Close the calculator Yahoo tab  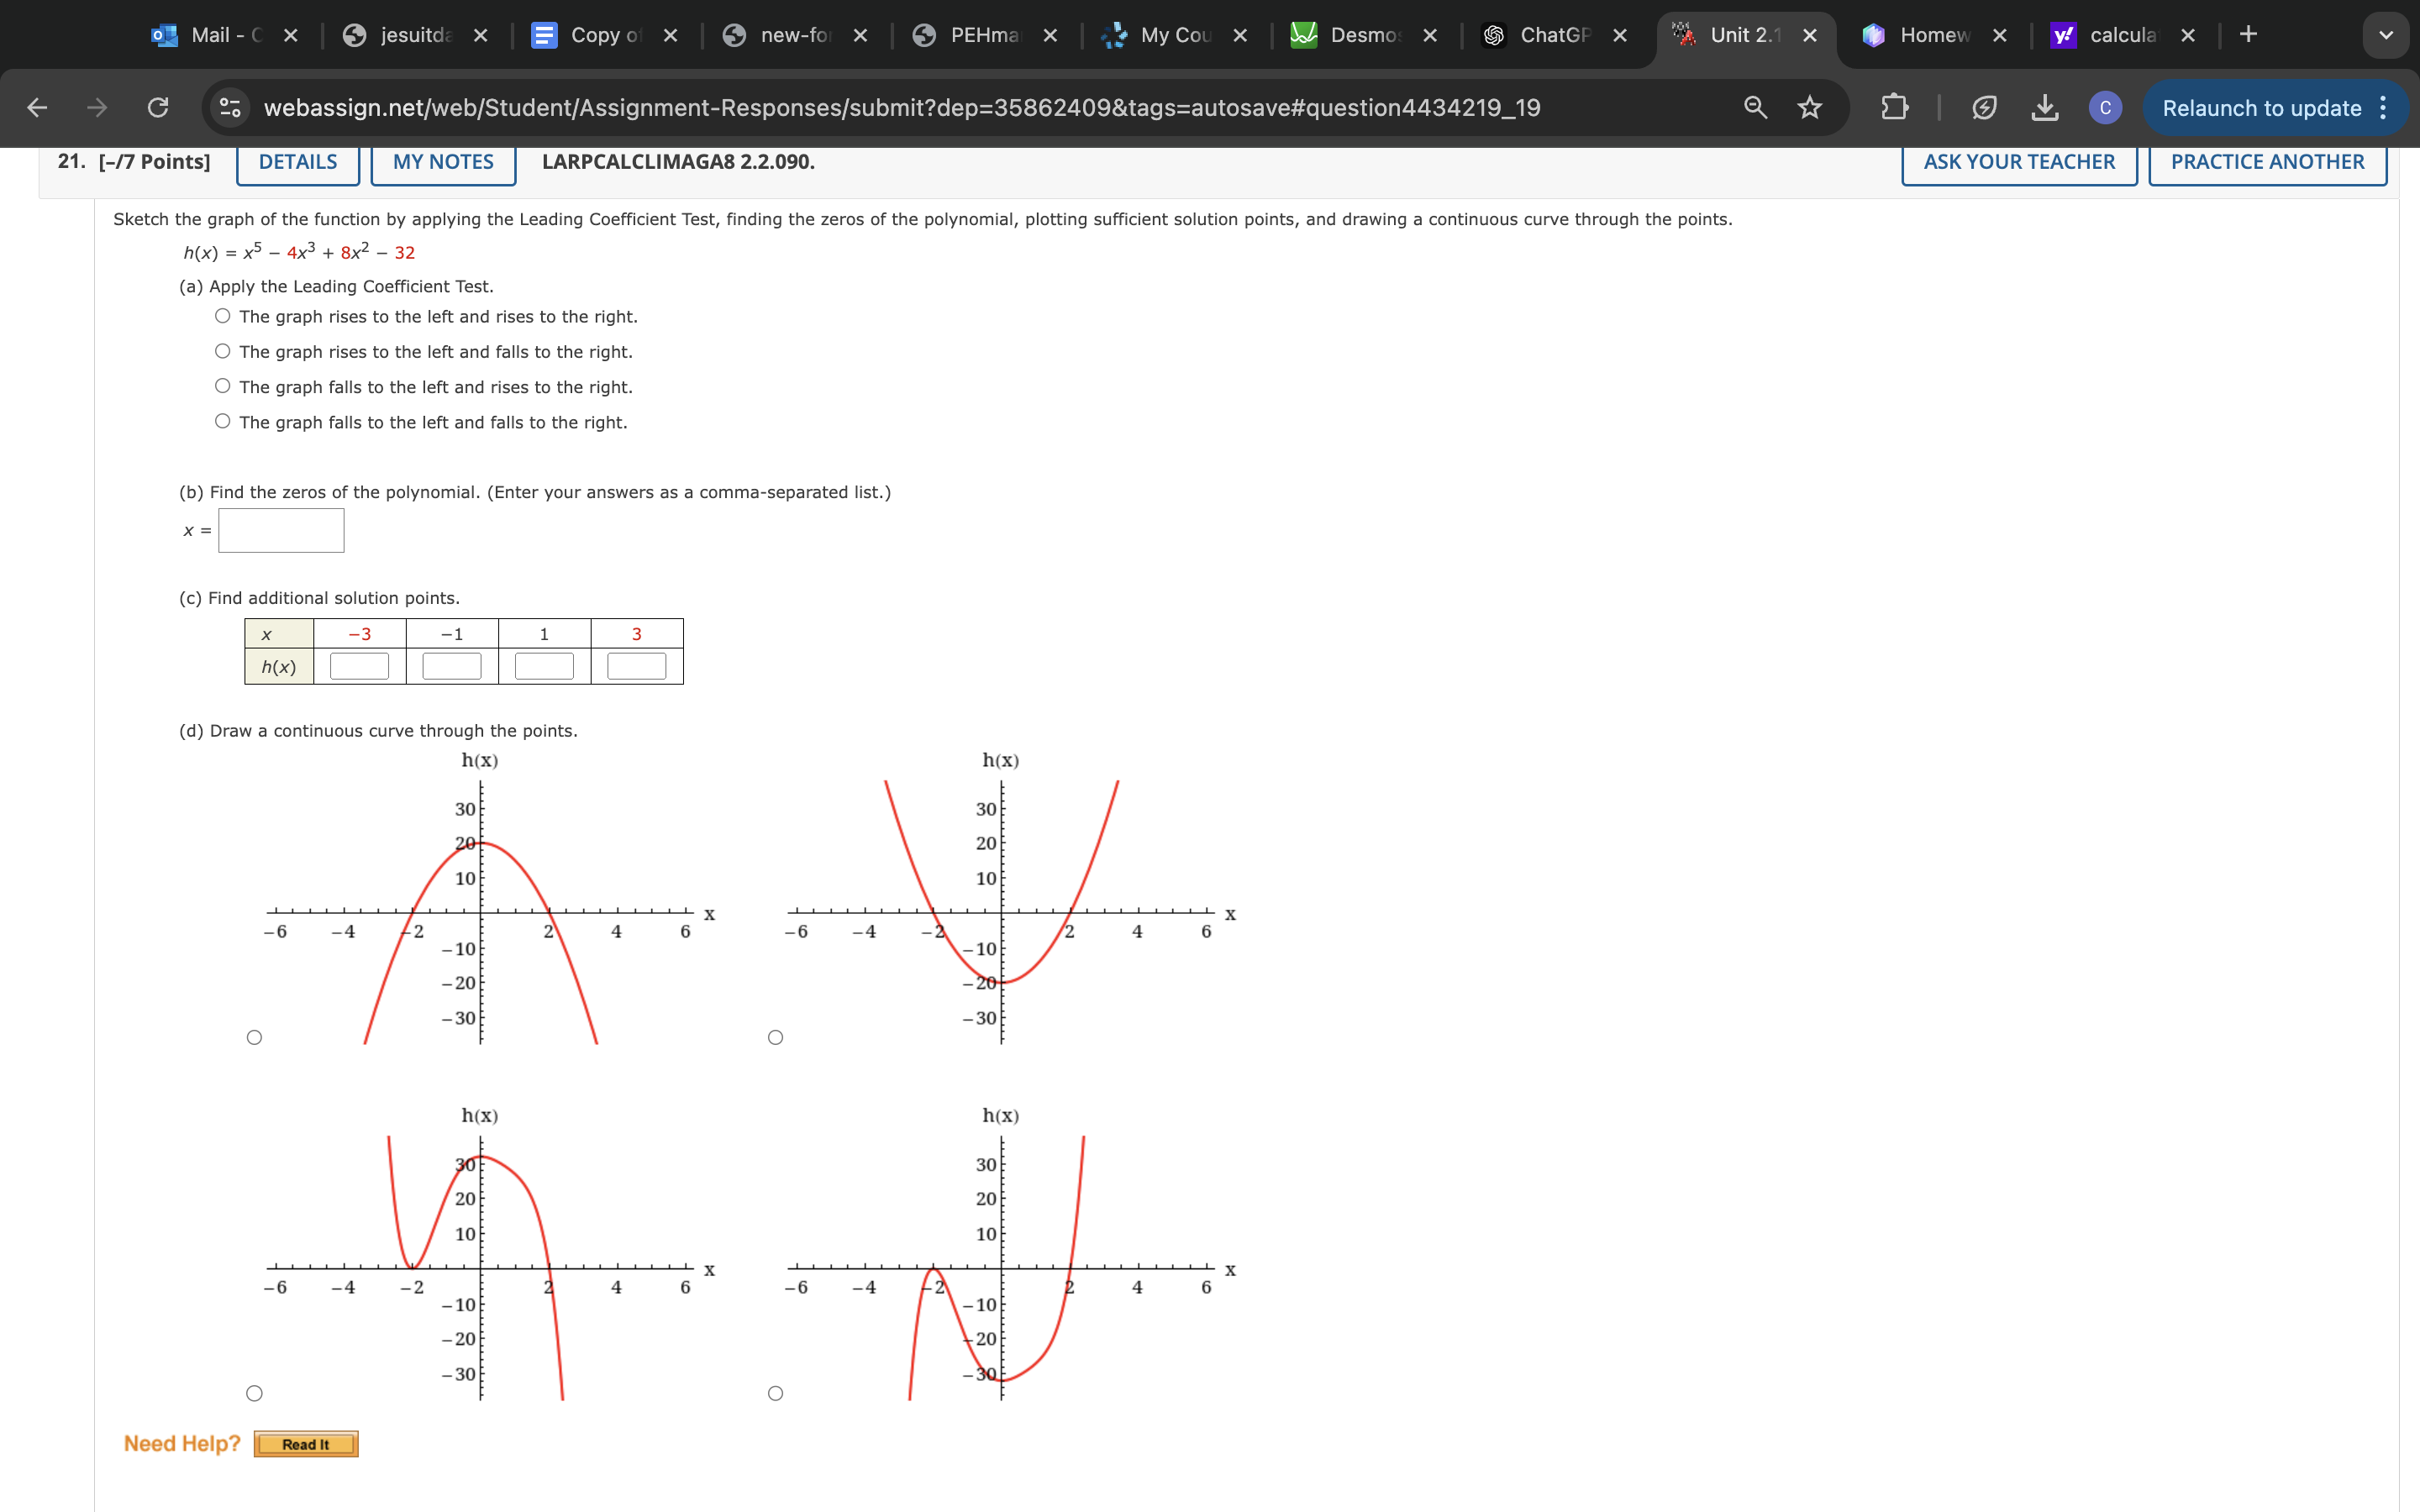click(x=2188, y=35)
